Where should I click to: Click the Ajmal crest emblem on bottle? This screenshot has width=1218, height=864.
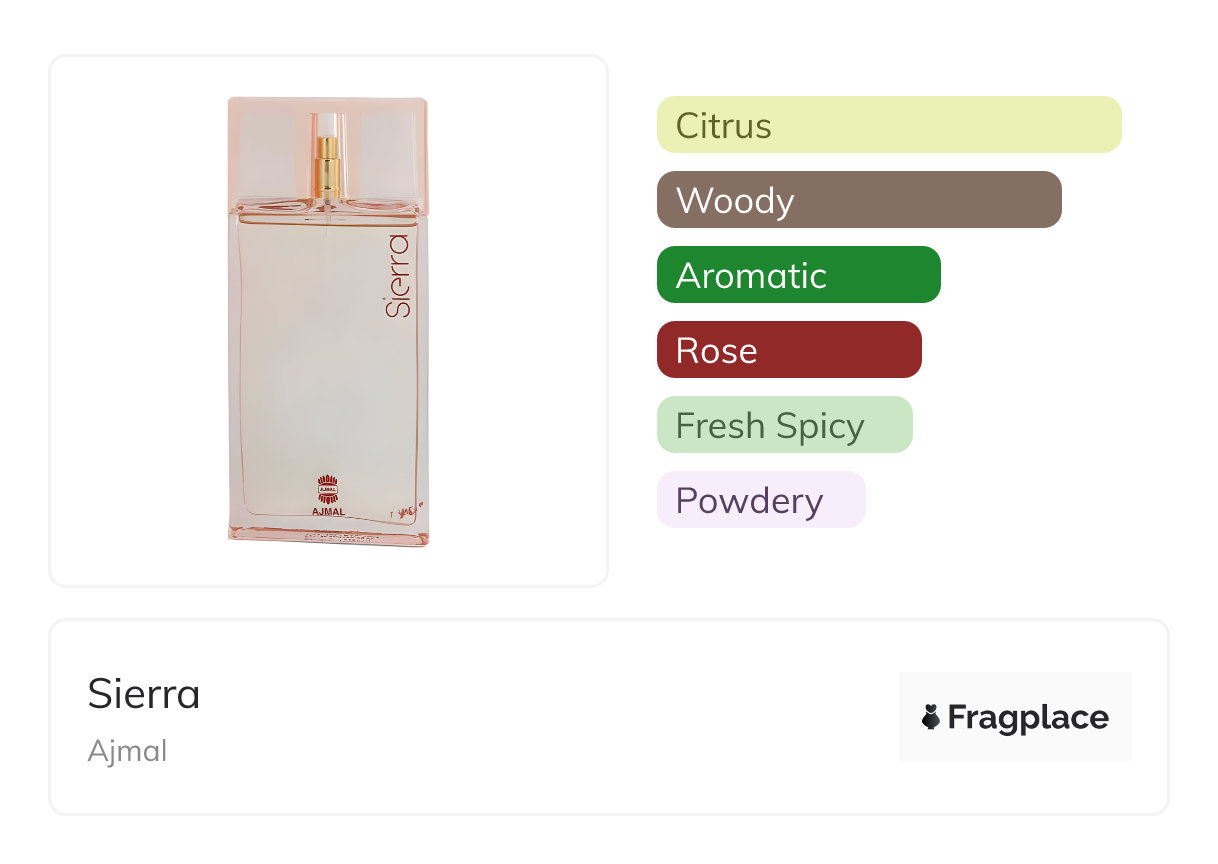point(328,489)
